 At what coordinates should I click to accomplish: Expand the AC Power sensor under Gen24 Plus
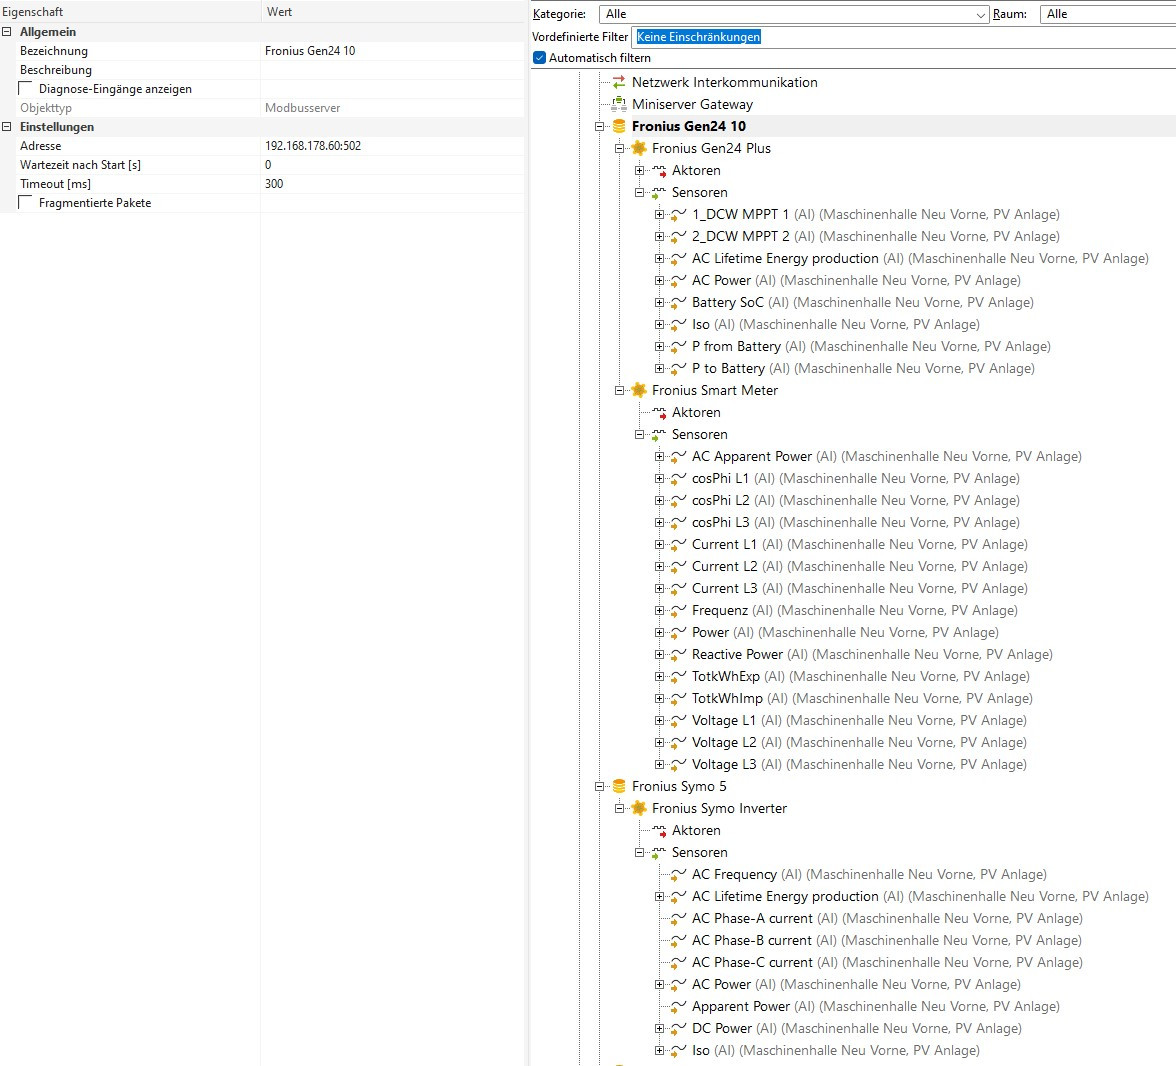659,281
